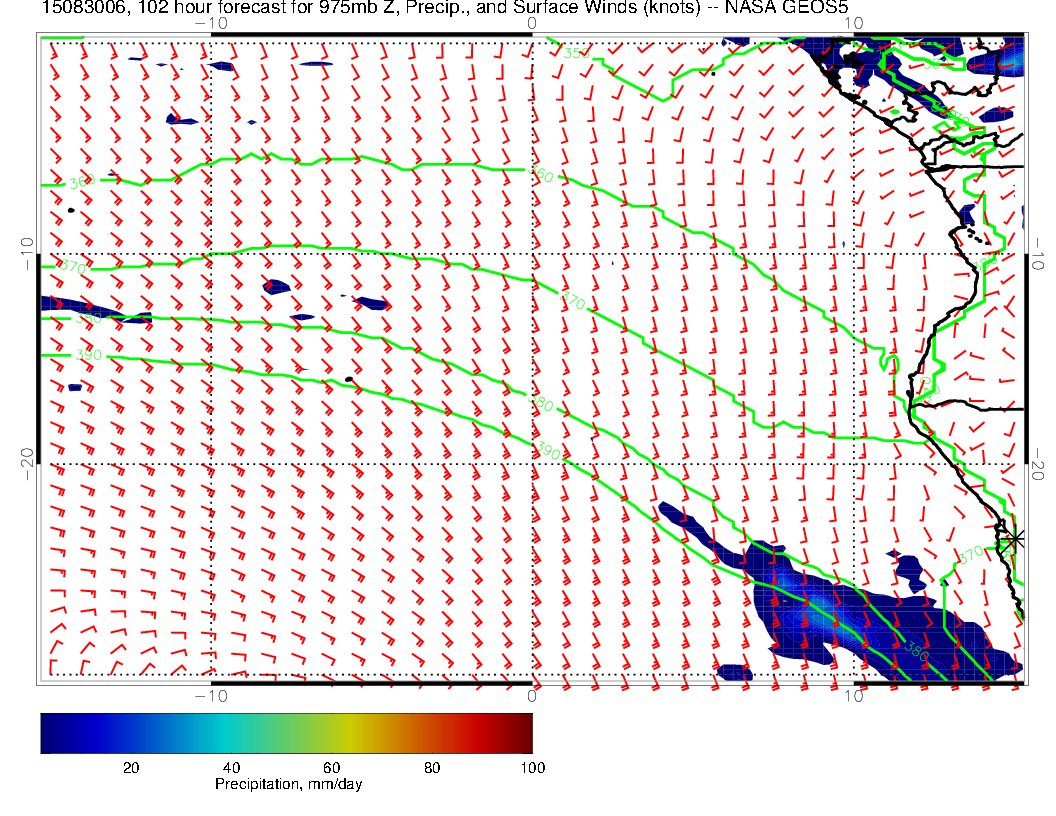Pick the yellow section of precipitation colorbar
This screenshot has height=816, width=1056.
tap(350, 733)
